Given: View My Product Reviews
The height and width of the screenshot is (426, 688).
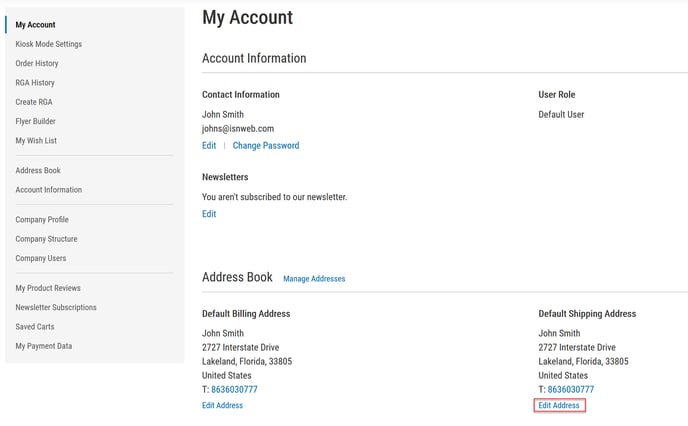Looking at the screenshot, I should 49,288.
